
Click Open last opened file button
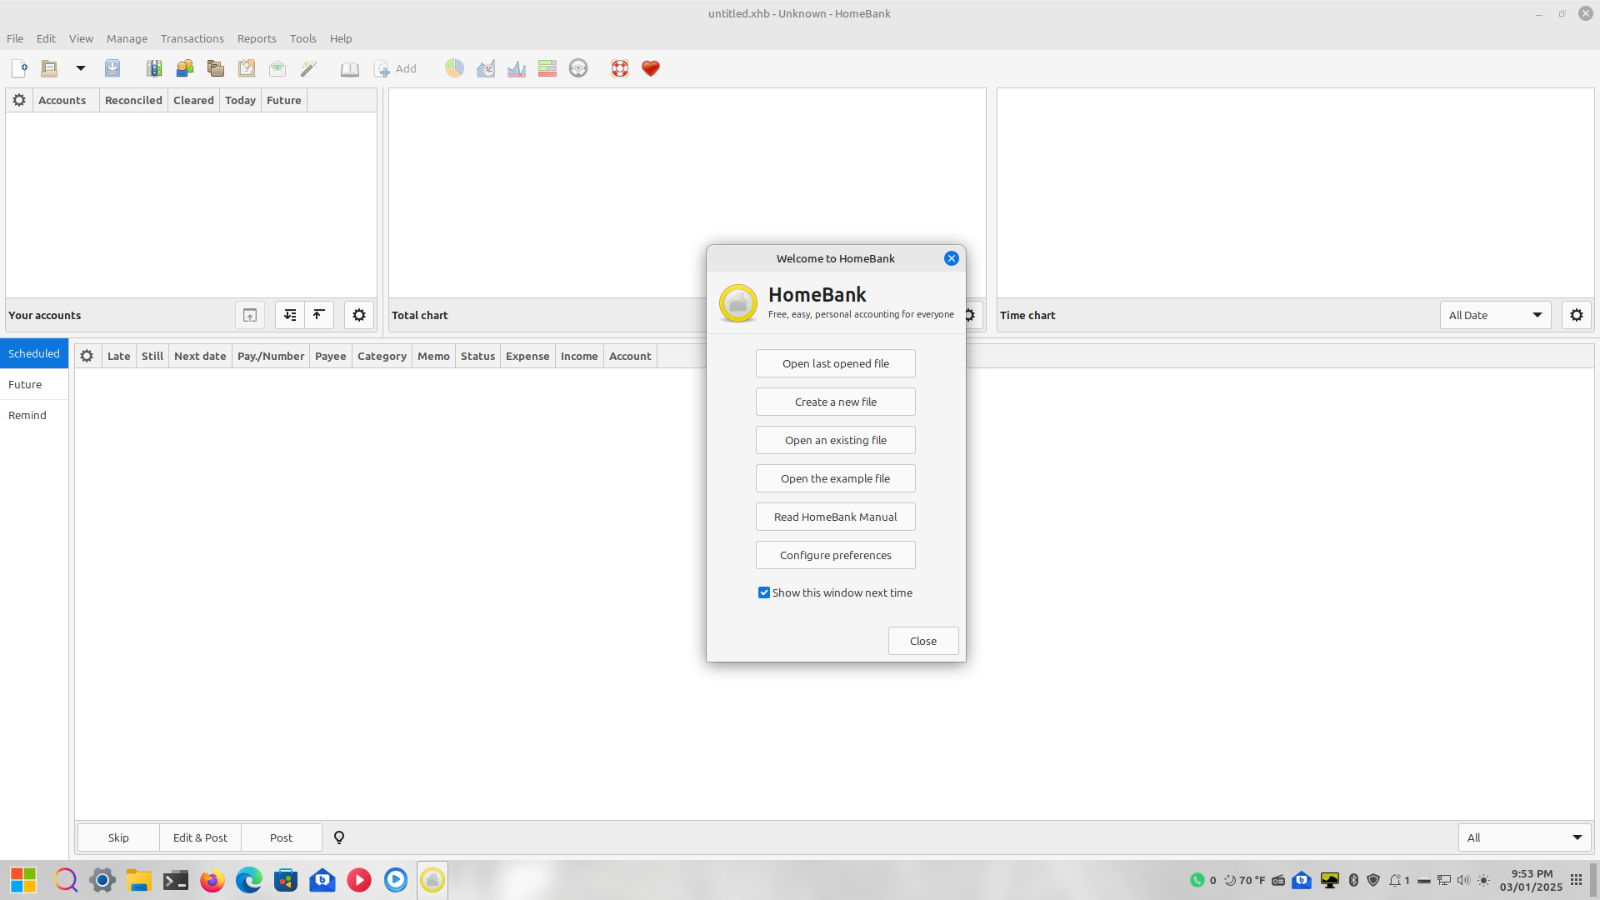(x=836, y=364)
